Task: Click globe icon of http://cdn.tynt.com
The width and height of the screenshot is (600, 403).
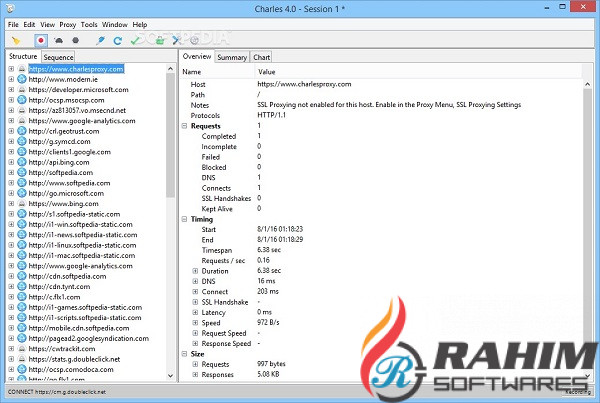Action: [22, 286]
